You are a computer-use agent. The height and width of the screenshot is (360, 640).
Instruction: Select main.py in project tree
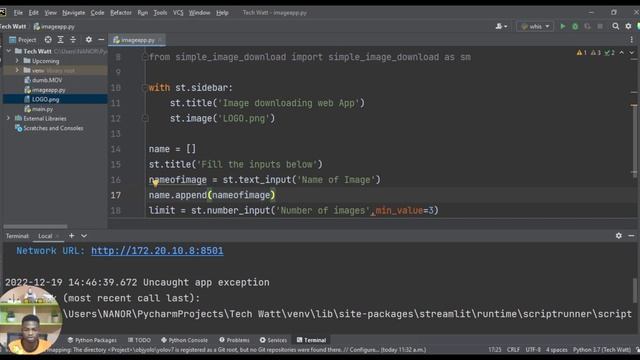(x=42, y=109)
